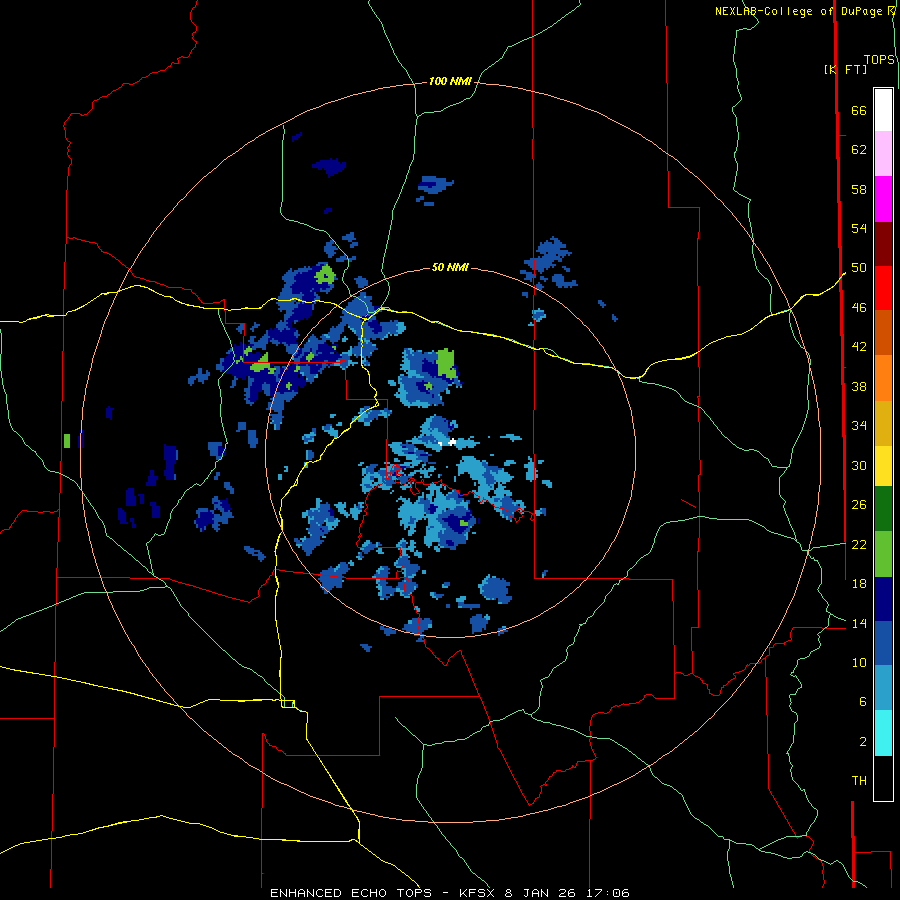Viewport: 900px width, 900px height.
Task: Click the "TOPS" legend heading
Action: (x=879, y=59)
